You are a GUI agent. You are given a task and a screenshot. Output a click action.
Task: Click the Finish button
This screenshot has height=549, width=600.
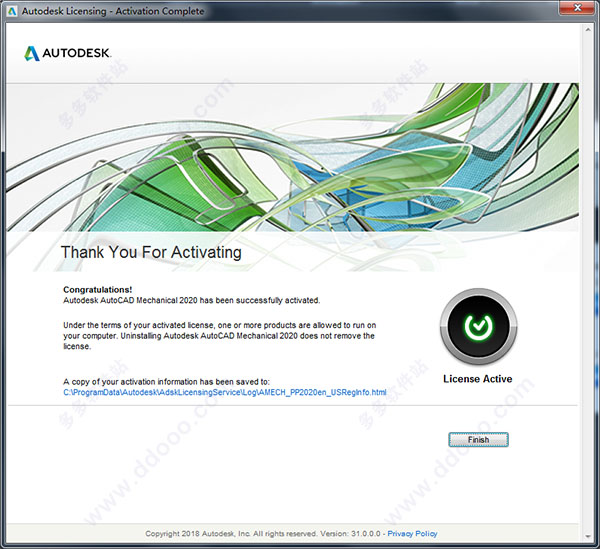click(x=478, y=440)
